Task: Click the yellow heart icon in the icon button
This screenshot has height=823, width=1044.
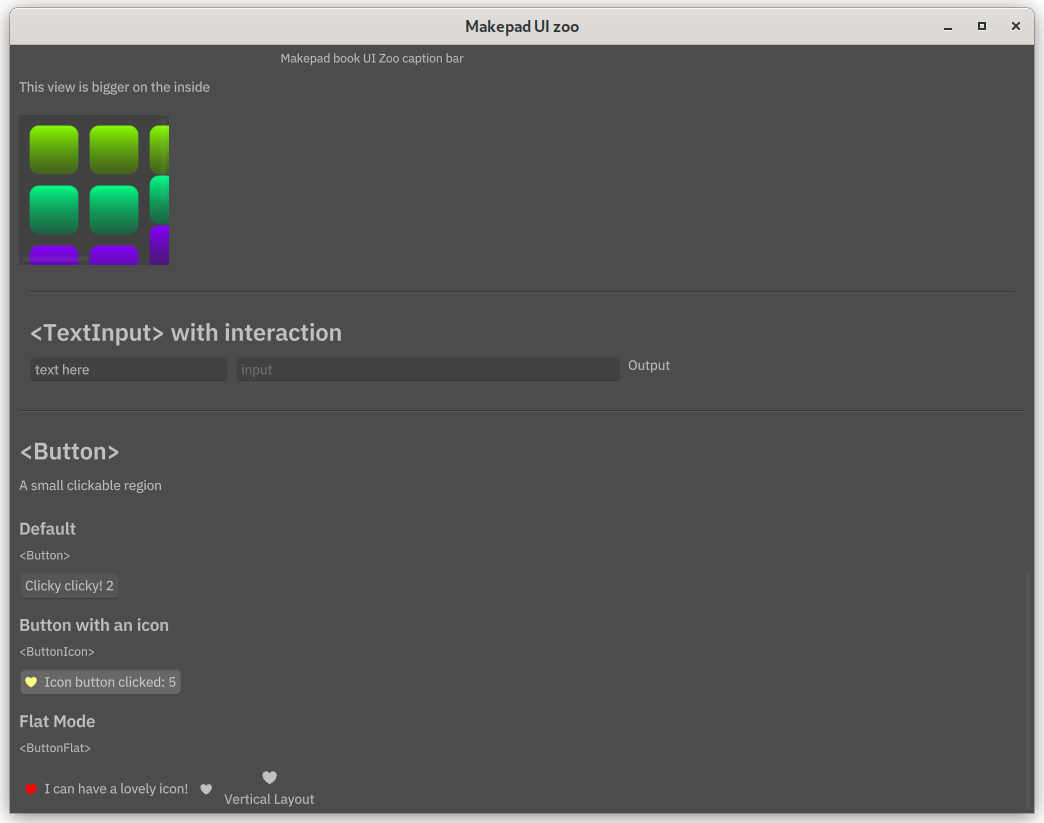Action: 31,682
